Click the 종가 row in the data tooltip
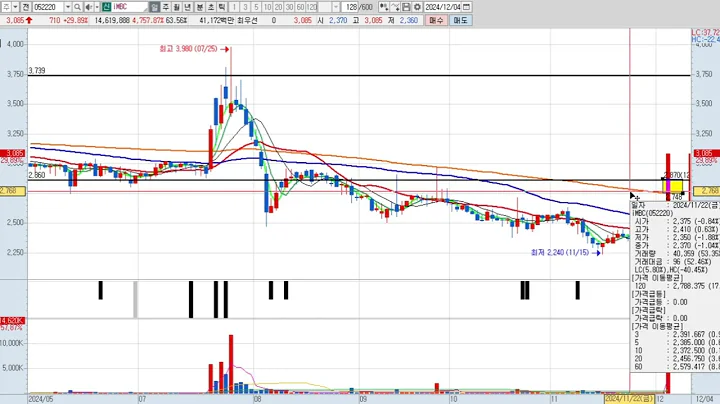 pos(675,246)
